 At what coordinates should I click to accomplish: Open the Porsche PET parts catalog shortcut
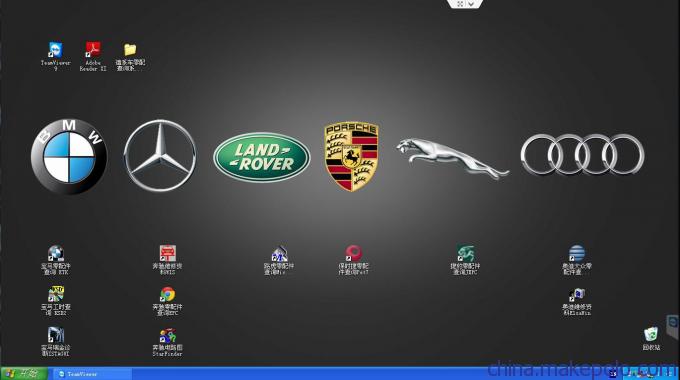tap(353, 260)
